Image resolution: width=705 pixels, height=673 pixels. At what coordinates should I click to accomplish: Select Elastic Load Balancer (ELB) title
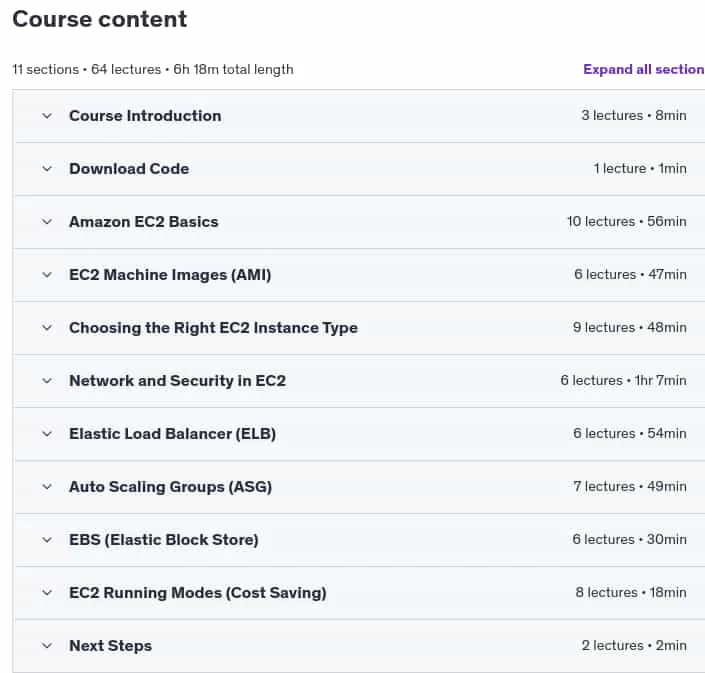click(173, 434)
